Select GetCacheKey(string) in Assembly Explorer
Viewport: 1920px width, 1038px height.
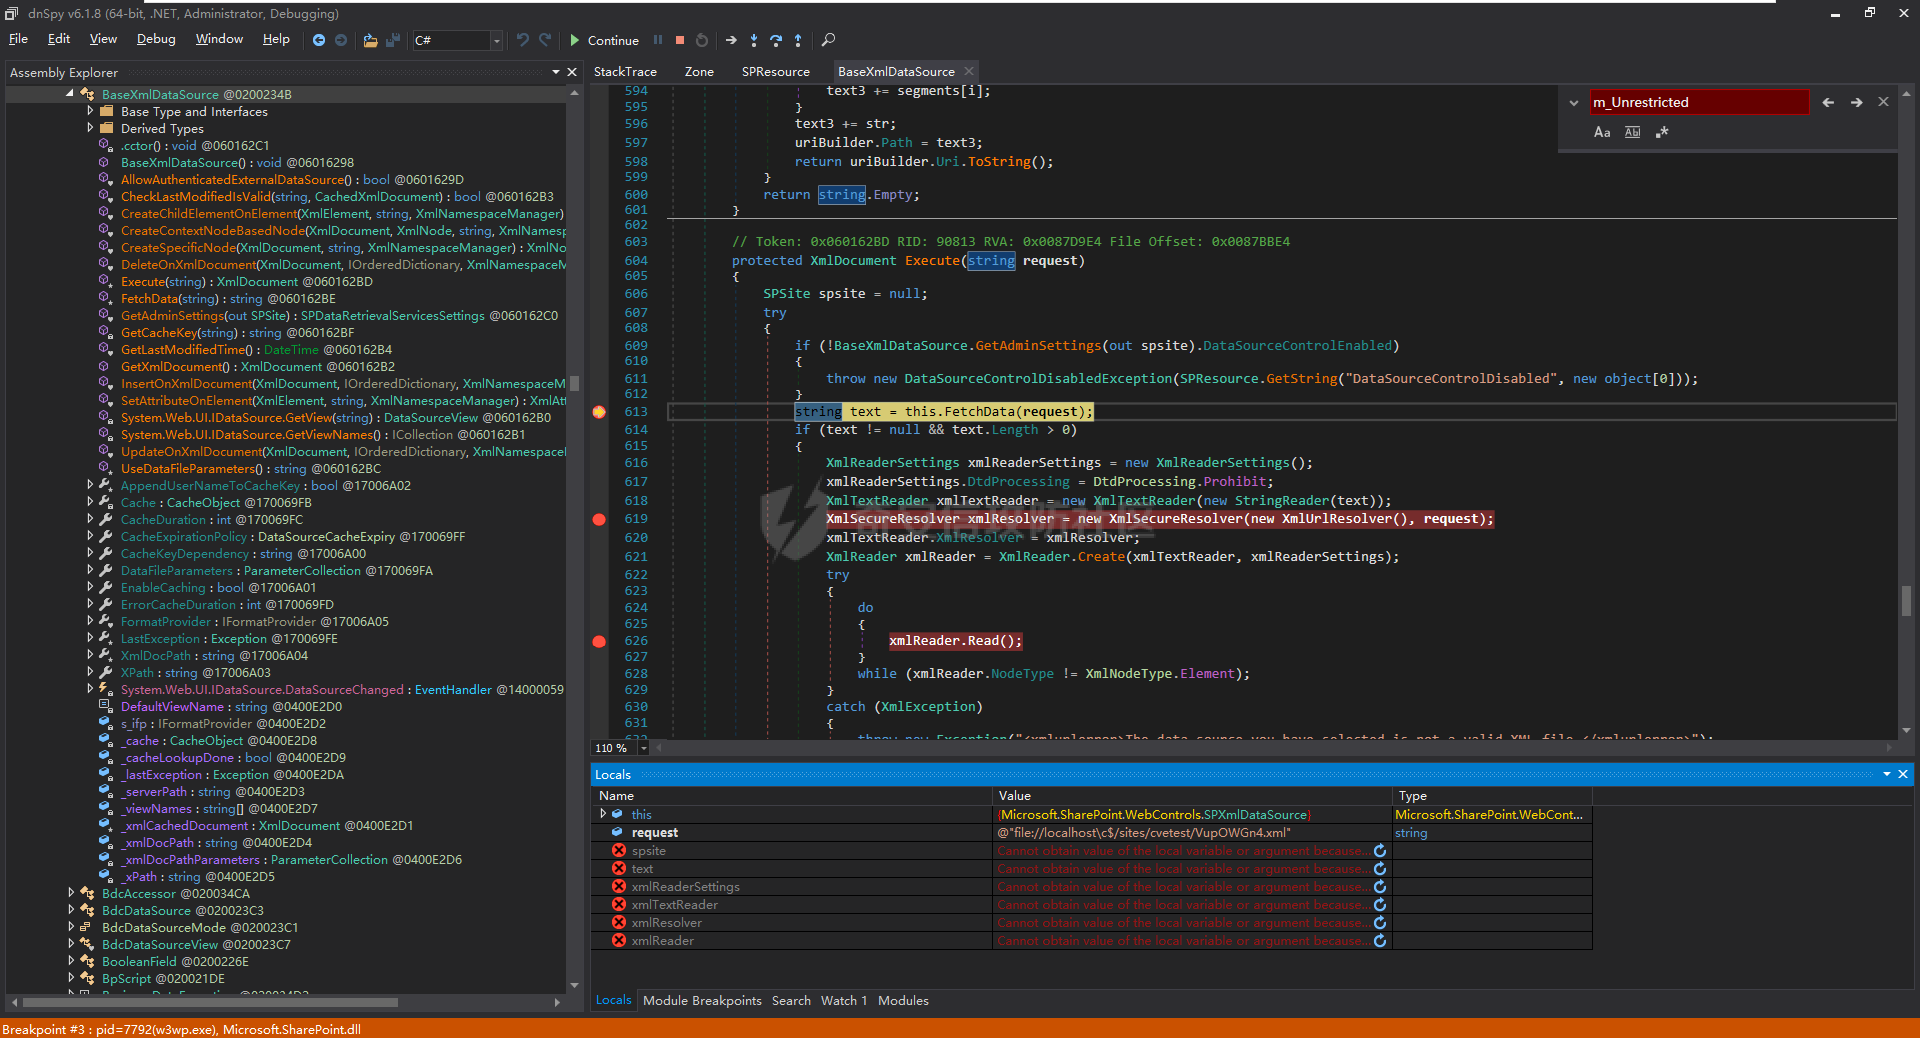(237, 333)
